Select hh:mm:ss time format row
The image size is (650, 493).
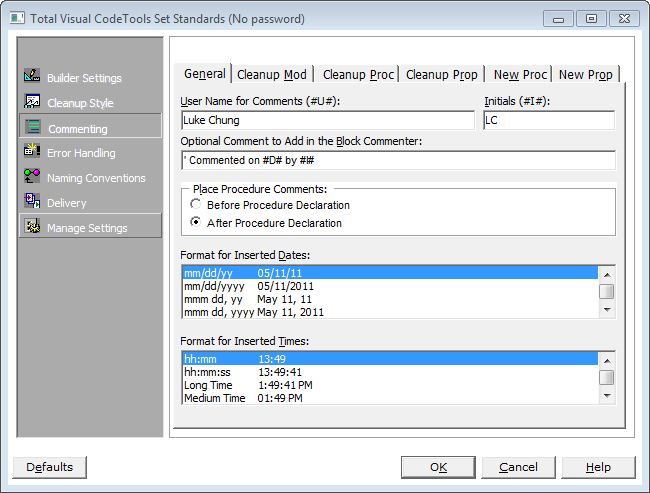point(390,372)
